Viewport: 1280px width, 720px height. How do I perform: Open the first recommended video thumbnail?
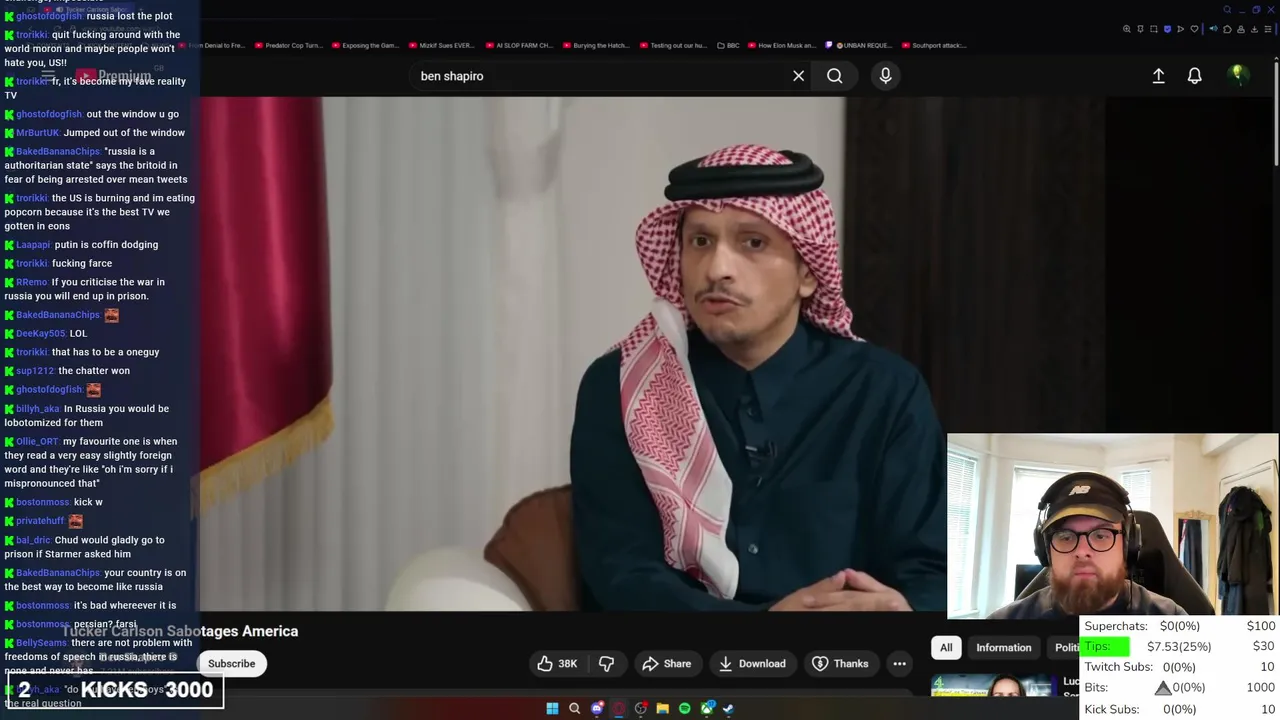992,686
